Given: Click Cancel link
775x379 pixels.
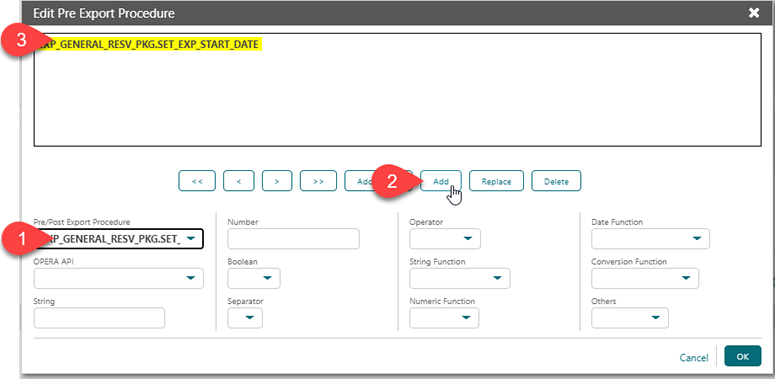Looking at the screenshot, I should [694, 357].
